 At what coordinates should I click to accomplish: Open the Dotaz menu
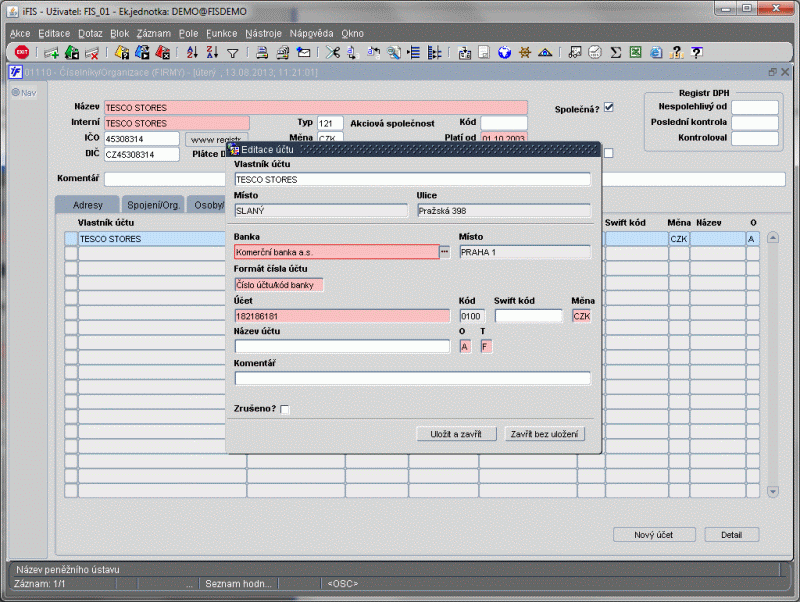(90, 33)
